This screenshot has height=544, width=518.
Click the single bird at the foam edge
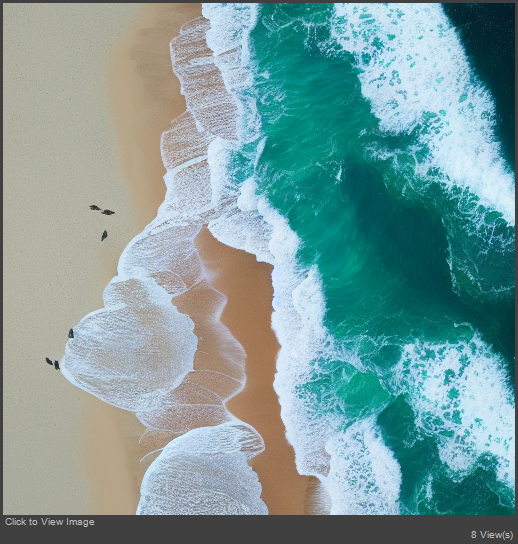click(x=71, y=333)
